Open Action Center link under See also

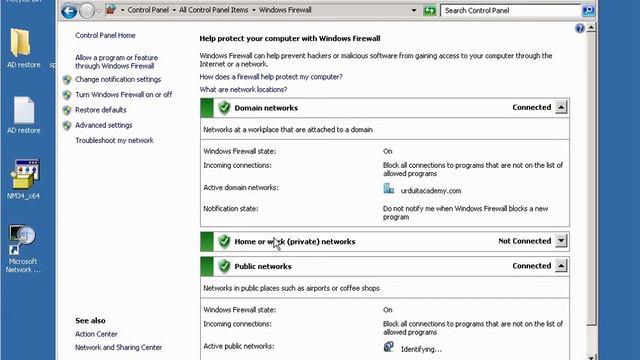coord(96,334)
